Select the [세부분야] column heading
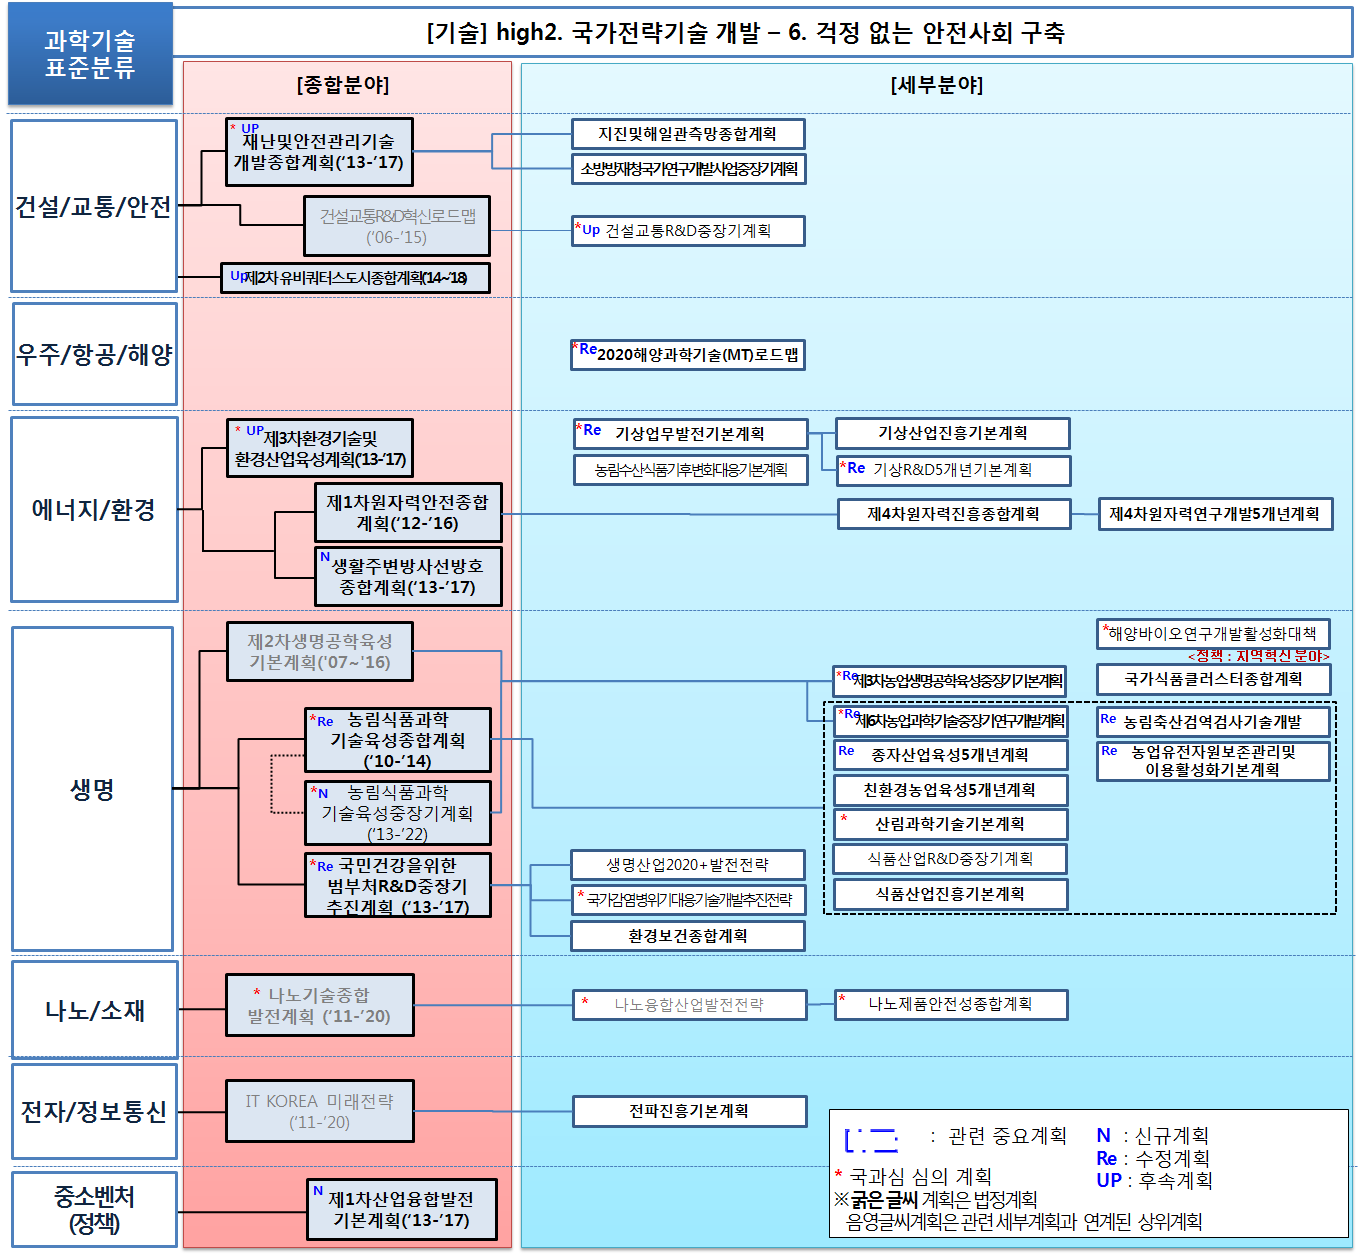This screenshot has width=1358, height=1255. [x=937, y=85]
